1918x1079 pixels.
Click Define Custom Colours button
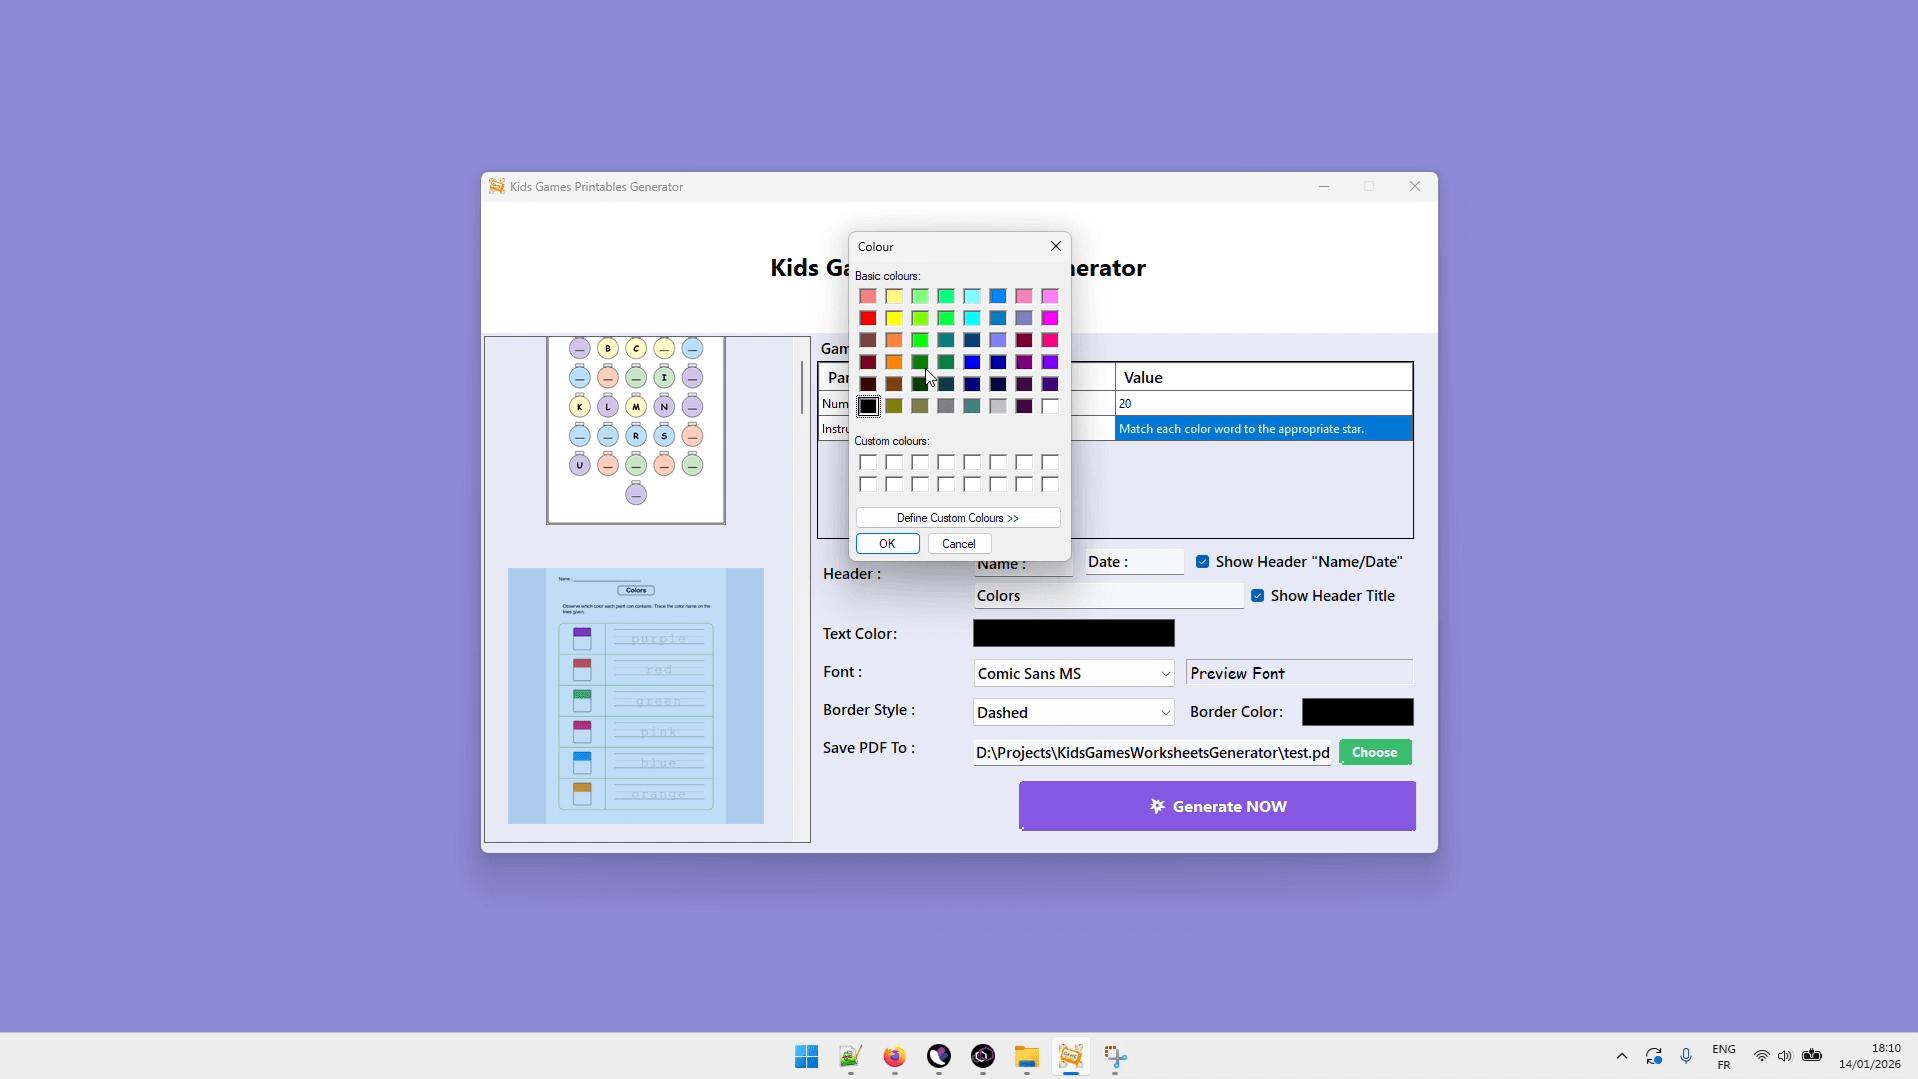957,518
